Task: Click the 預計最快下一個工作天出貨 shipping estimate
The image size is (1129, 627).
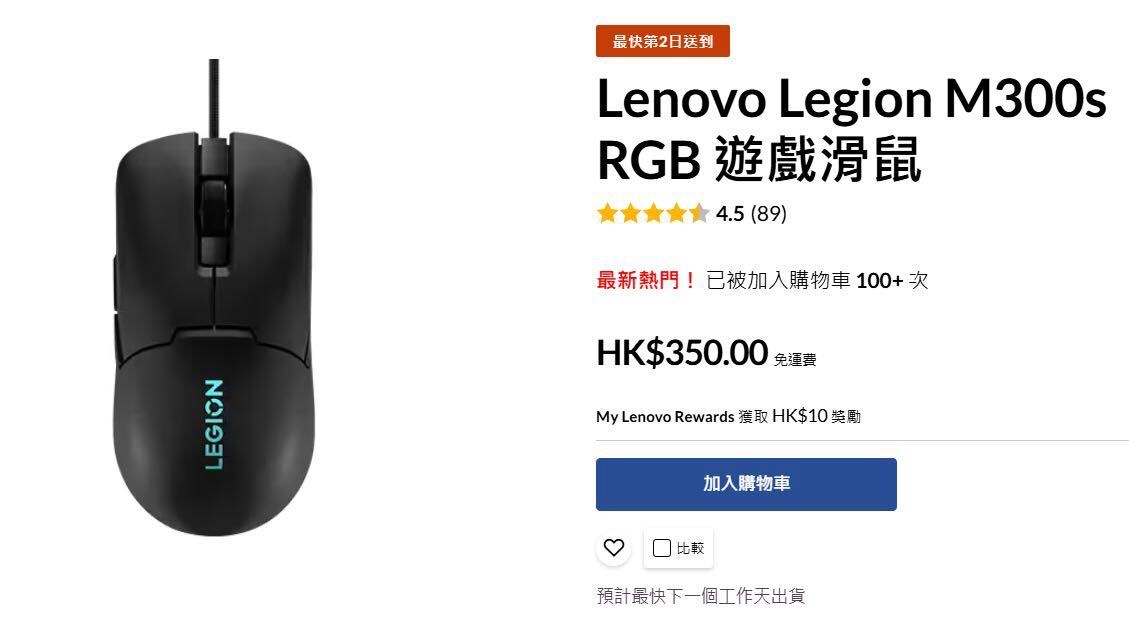Action: click(x=701, y=596)
